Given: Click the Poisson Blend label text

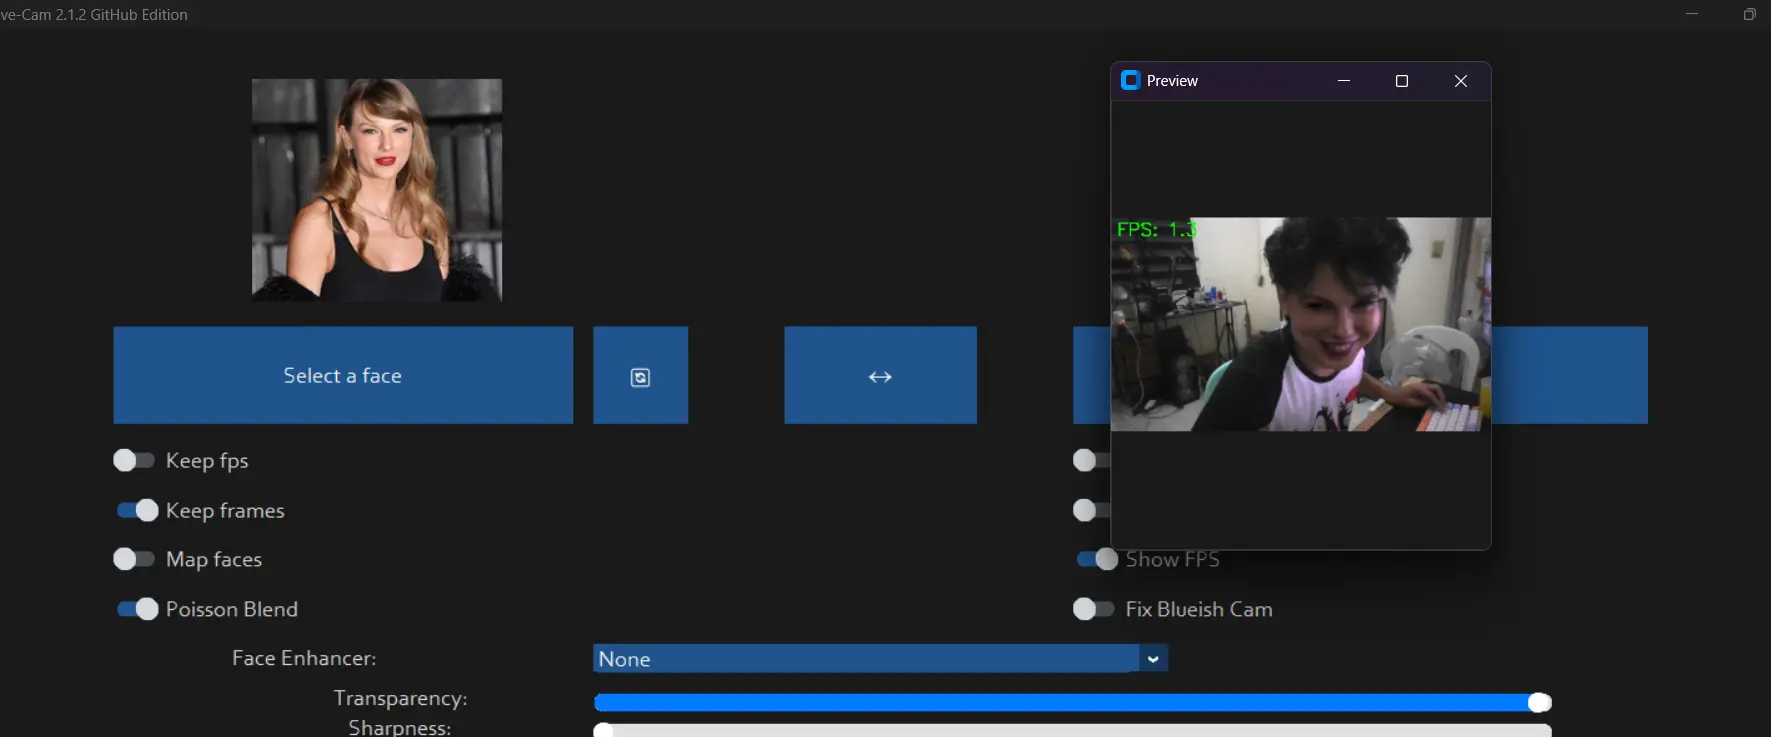Looking at the screenshot, I should [232, 609].
